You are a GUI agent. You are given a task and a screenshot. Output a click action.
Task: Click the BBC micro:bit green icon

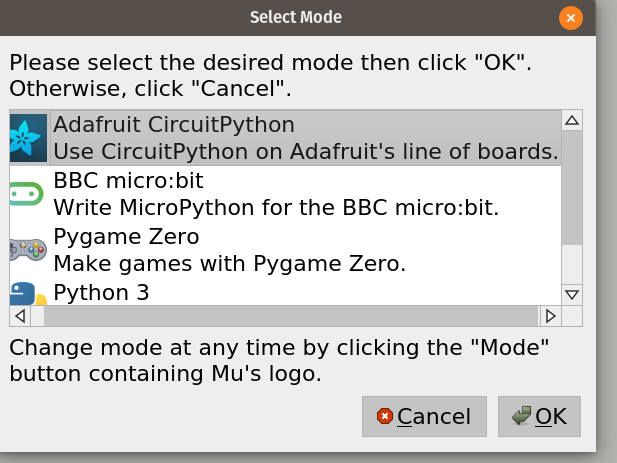(x=26, y=194)
